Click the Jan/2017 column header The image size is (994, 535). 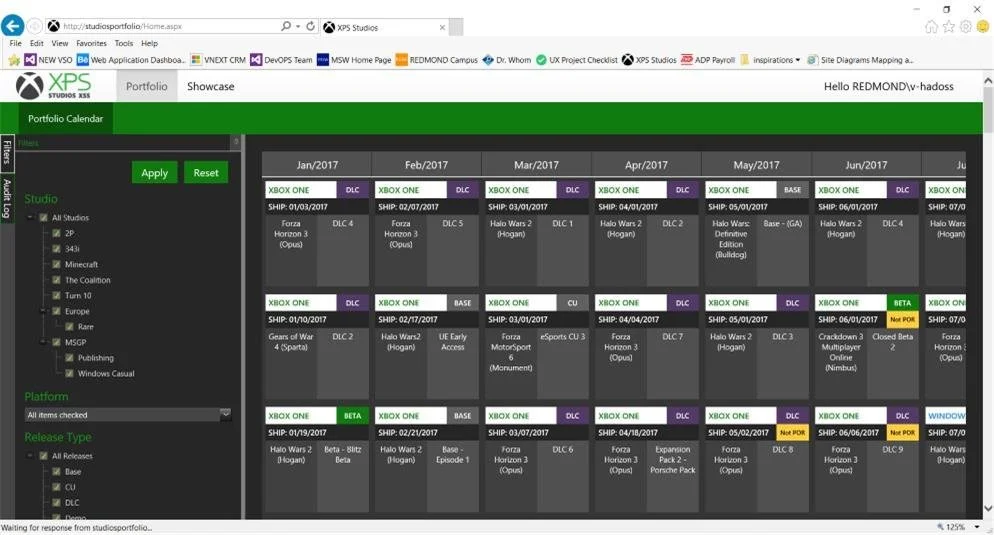(x=317, y=165)
